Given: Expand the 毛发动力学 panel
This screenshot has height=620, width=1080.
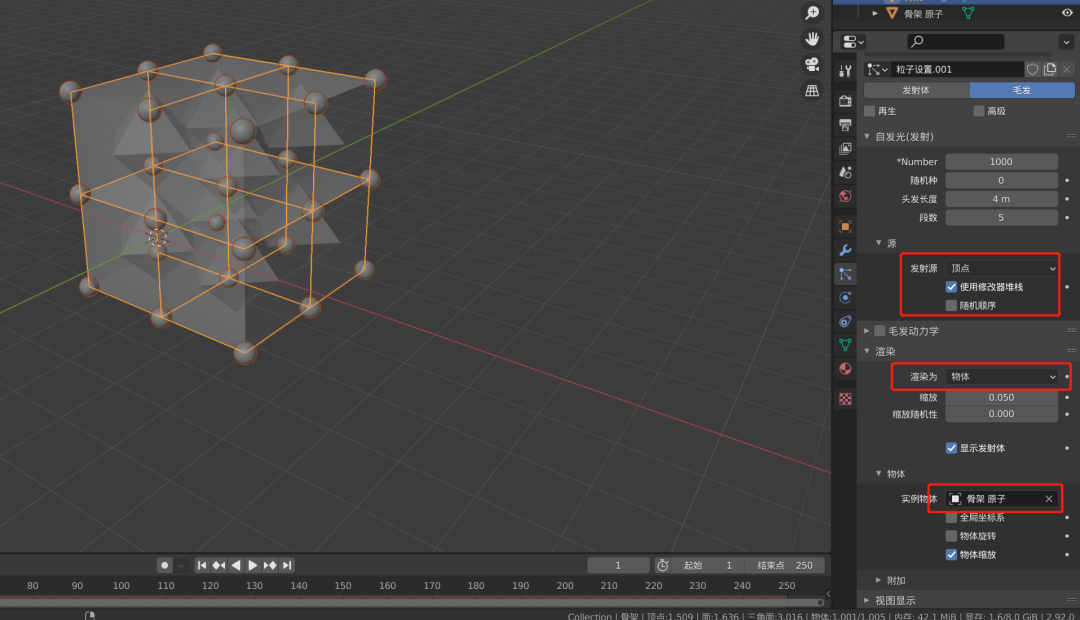Looking at the screenshot, I should point(867,331).
